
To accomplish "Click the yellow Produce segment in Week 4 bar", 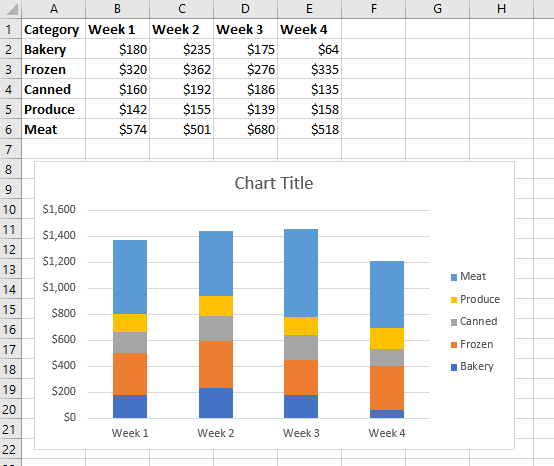I will (387, 338).
